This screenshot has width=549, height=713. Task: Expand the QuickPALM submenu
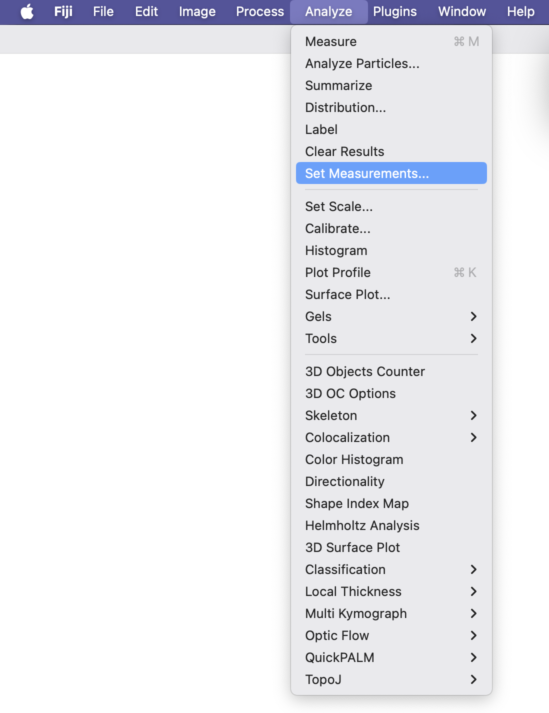click(391, 658)
